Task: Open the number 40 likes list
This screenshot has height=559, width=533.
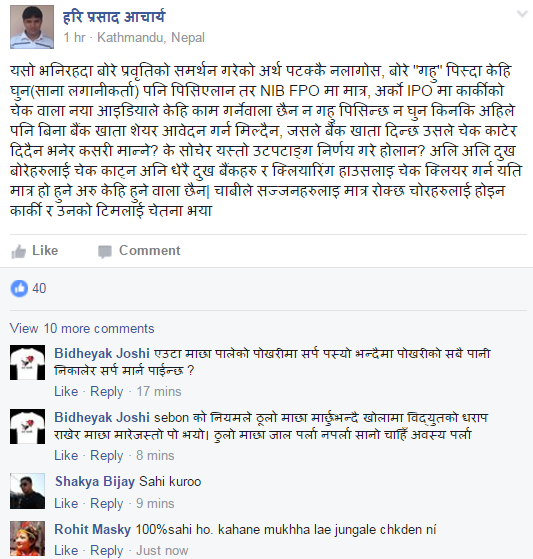Action: point(39,288)
